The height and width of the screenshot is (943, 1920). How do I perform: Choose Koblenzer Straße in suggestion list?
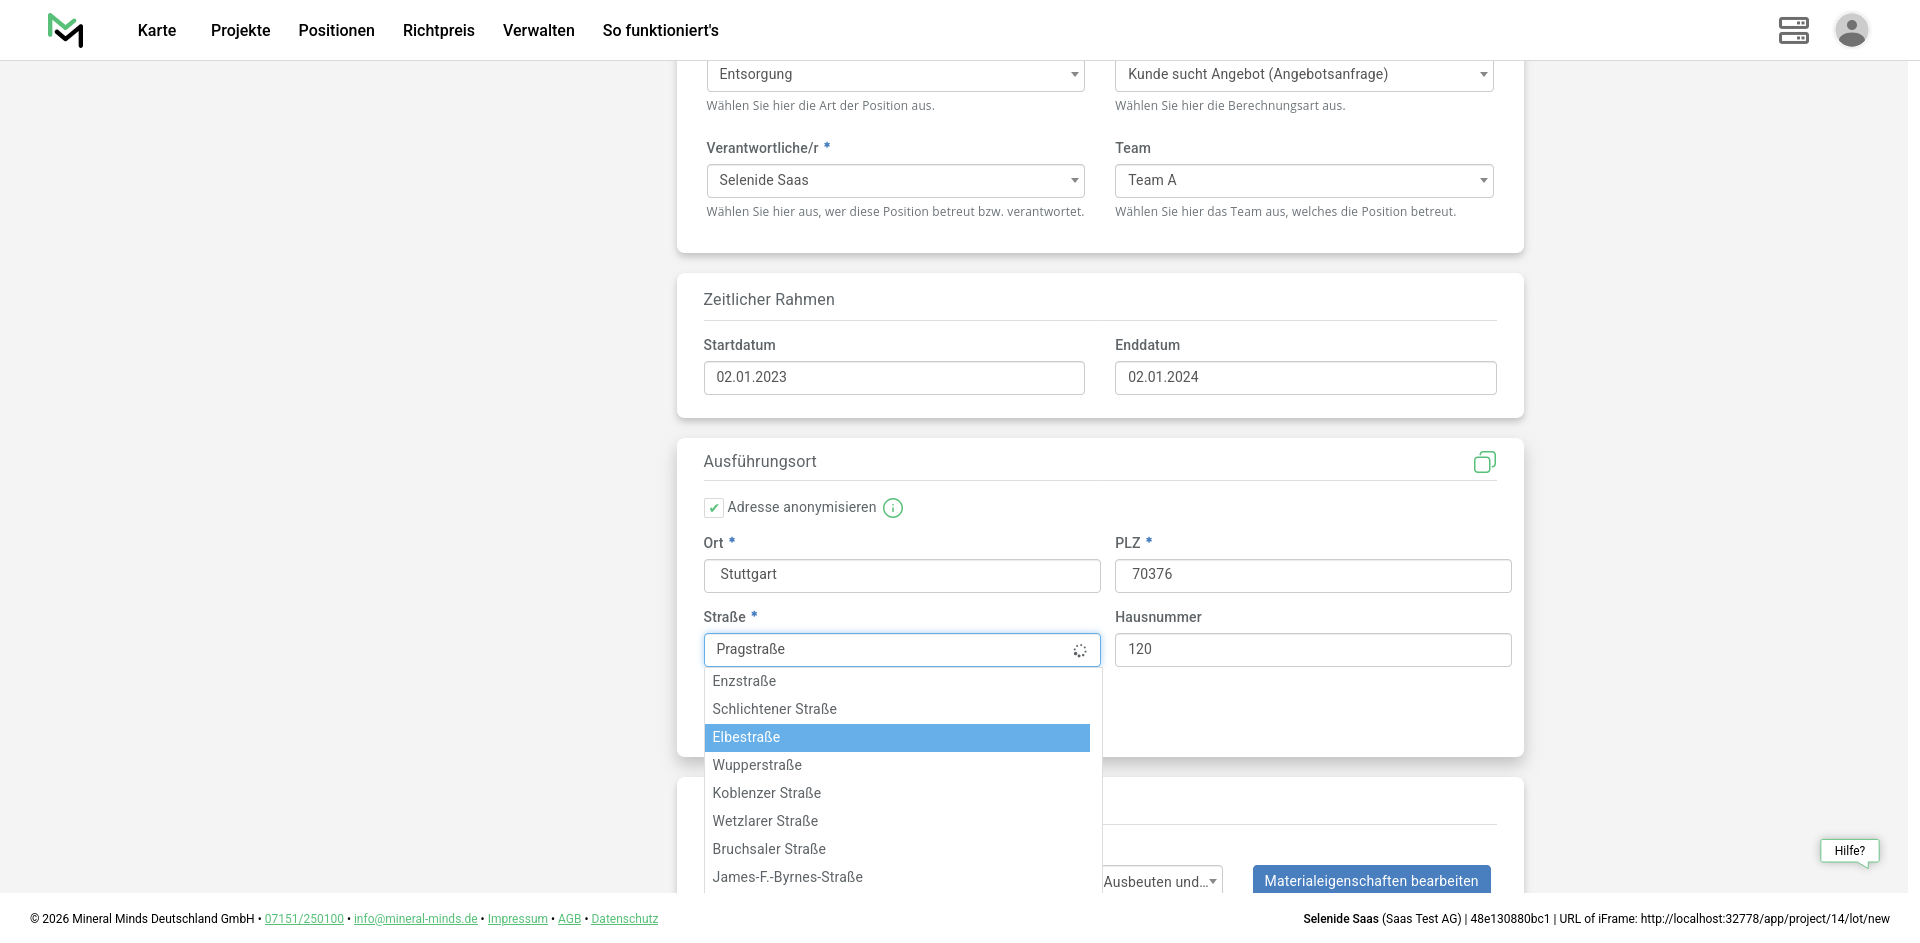click(767, 793)
